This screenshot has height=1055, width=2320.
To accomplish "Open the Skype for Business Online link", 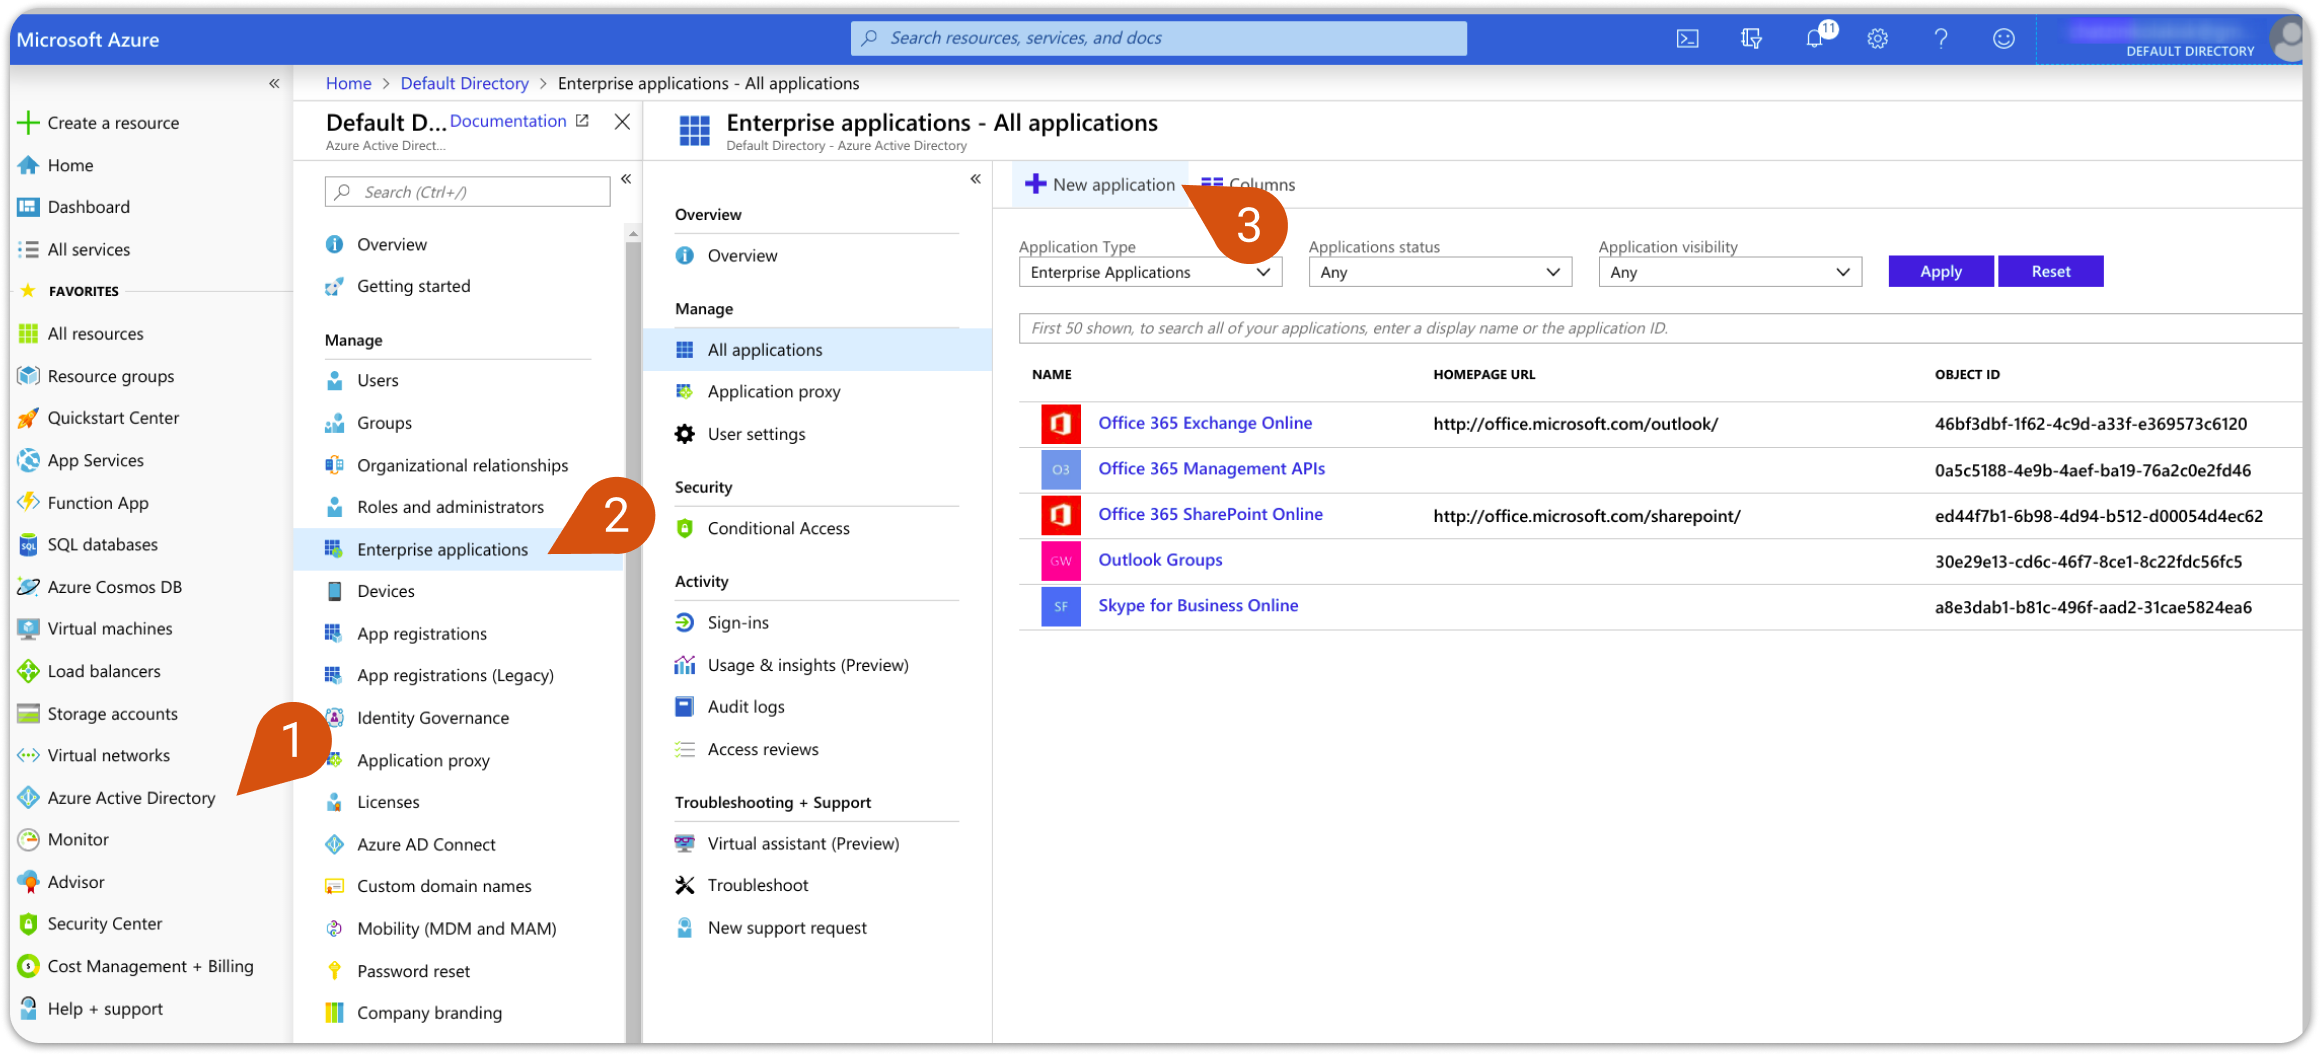I will click(x=1198, y=606).
